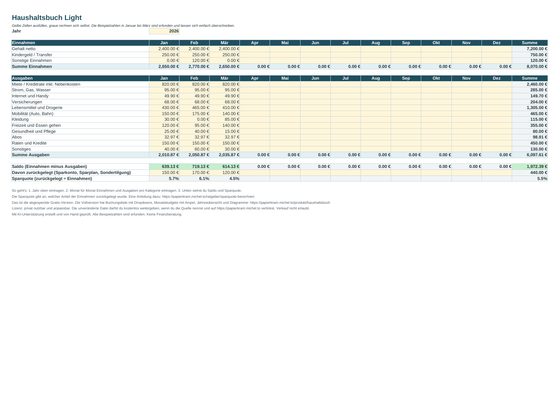Click the Gehalt netto January amount cell
The height and width of the screenshot is (420, 560).
(164, 49)
